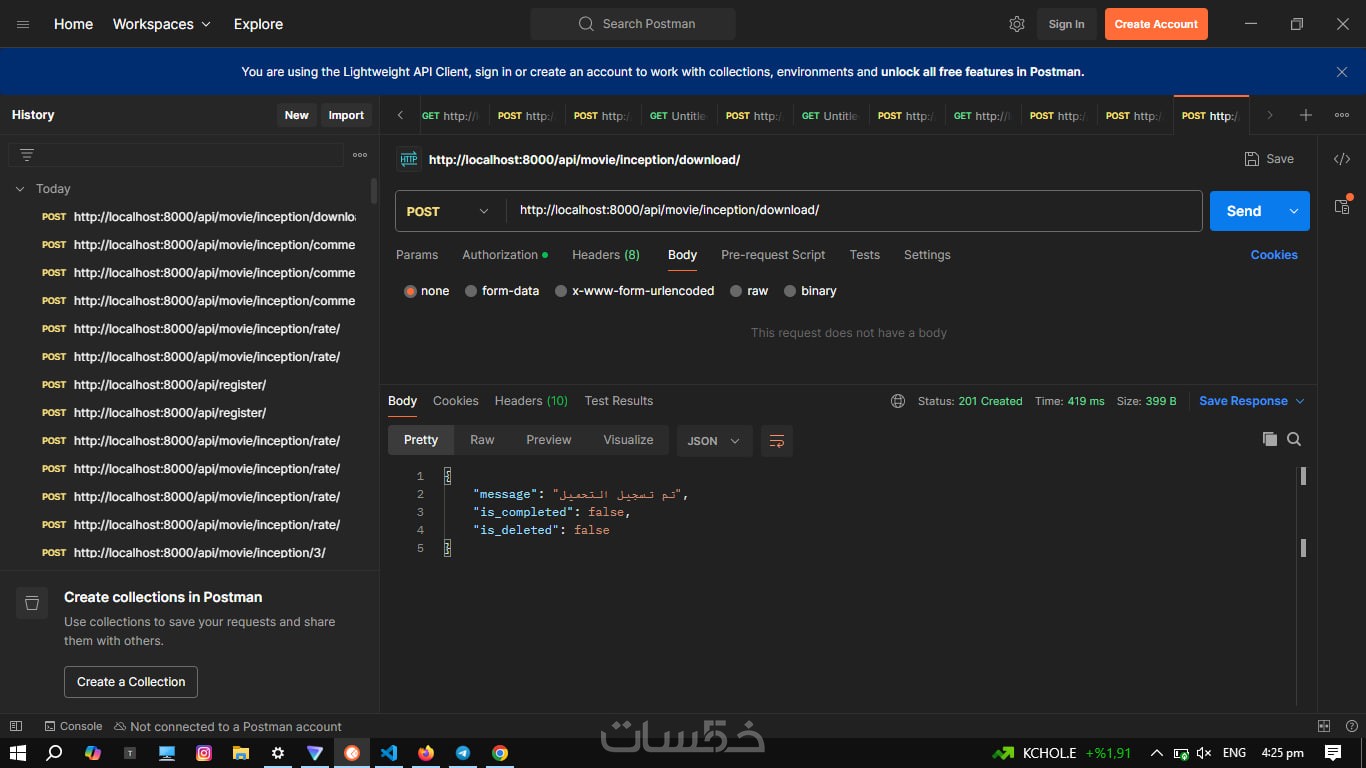Dismiss the Lightweight API Client banner
This screenshot has width=1366, height=768.
point(1342,72)
